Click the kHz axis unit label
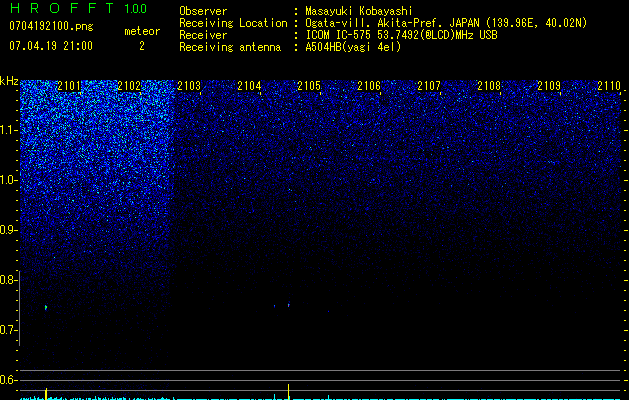The width and height of the screenshot is (629, 400). tap(9, 81)
